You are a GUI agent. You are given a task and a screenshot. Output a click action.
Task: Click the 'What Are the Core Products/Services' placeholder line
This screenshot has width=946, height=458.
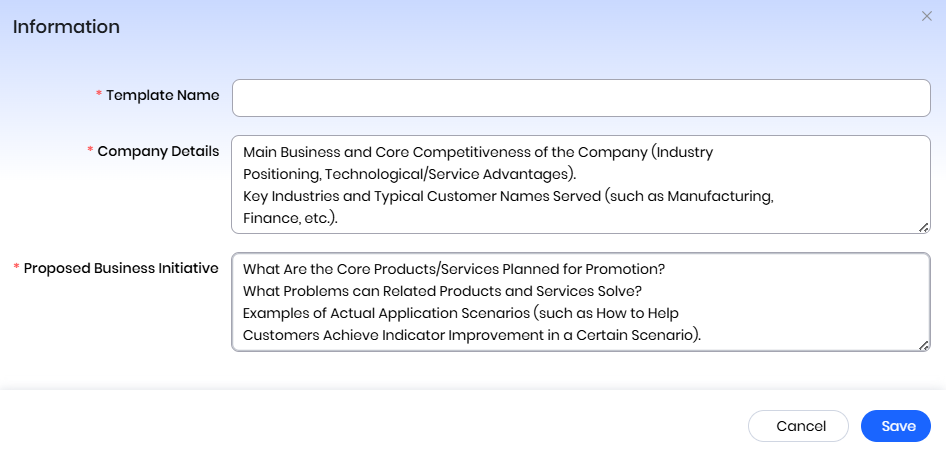pos(454,269)
